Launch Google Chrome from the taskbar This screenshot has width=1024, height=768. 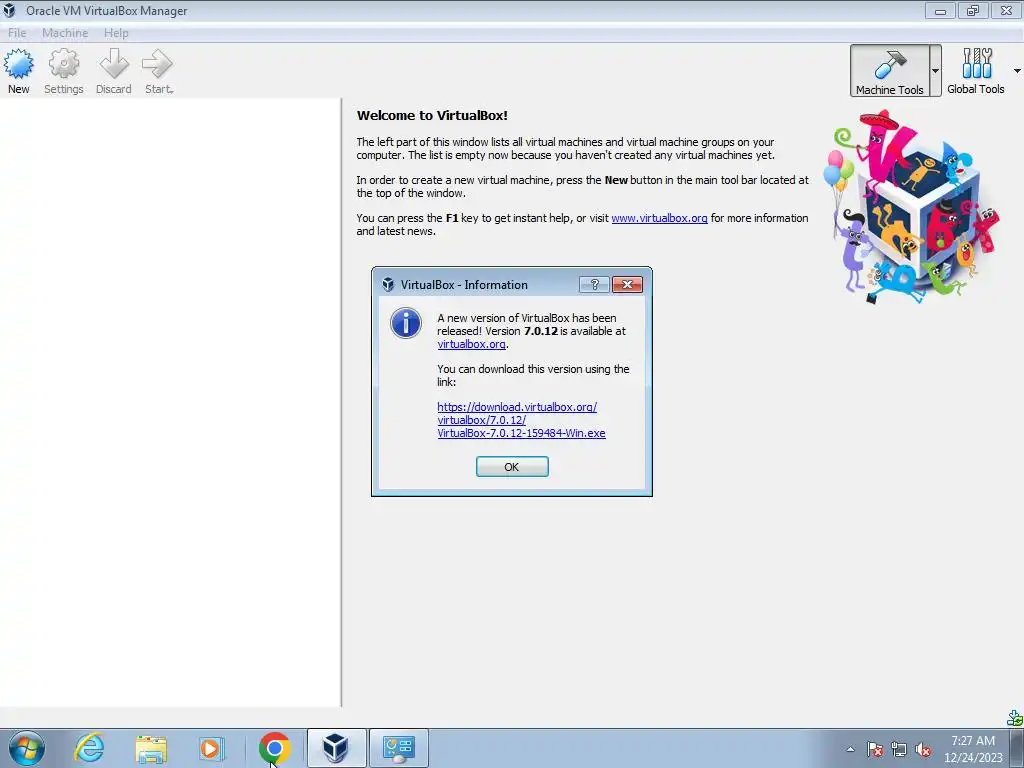pos(274,748)
